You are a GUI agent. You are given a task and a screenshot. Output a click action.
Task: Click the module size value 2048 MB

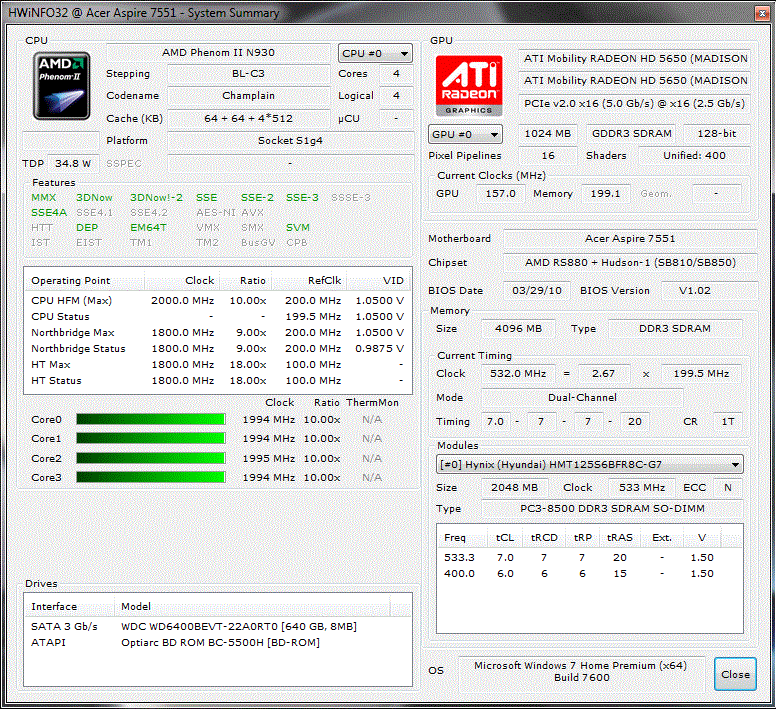click(x=514, y=487)
